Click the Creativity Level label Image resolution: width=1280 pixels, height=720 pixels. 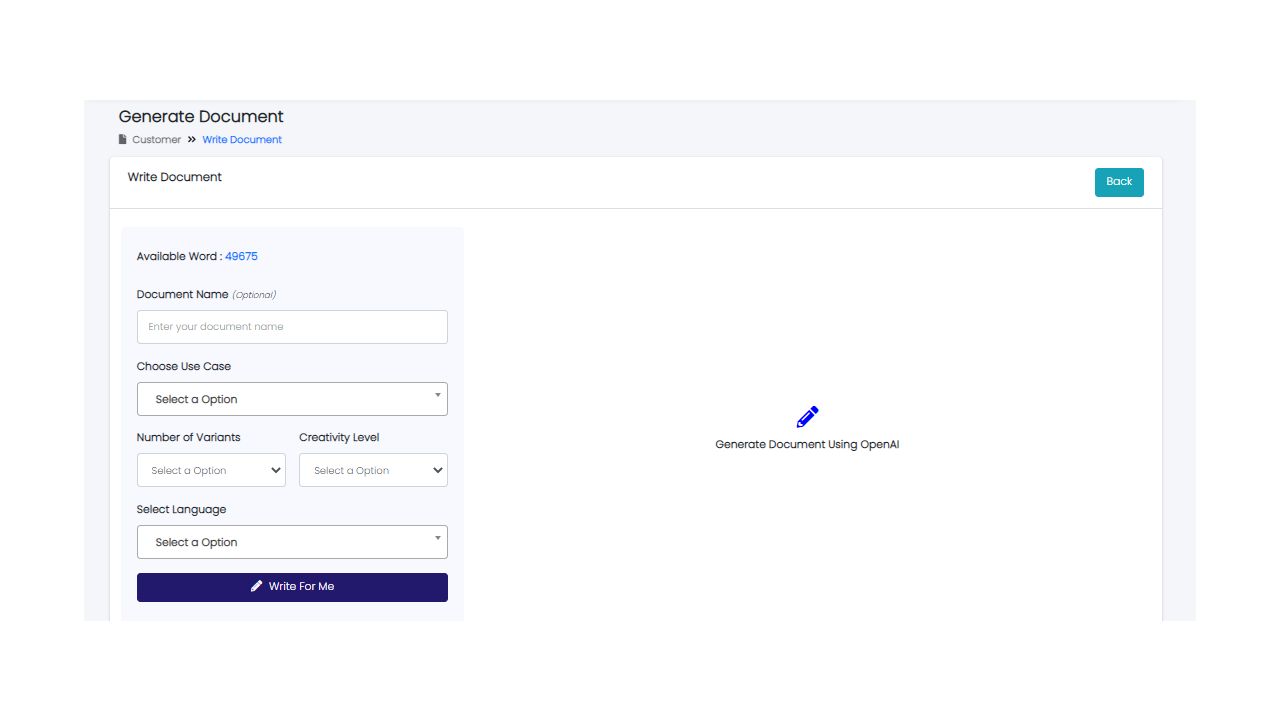pos(339,437)
